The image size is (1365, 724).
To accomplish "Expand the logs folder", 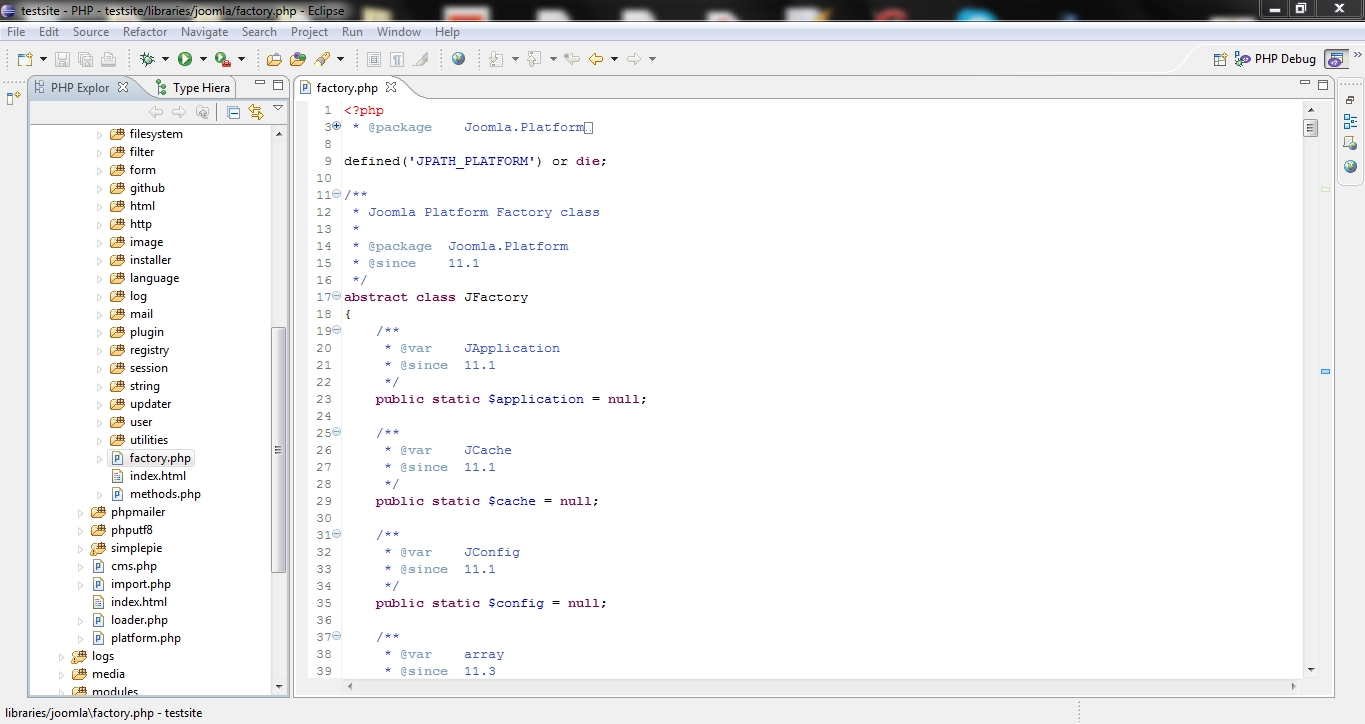I will (62, 656).
